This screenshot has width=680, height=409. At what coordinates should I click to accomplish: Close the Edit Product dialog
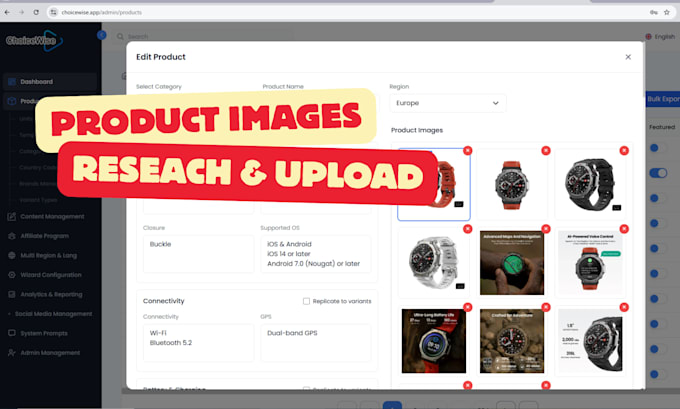click(628, 57)
